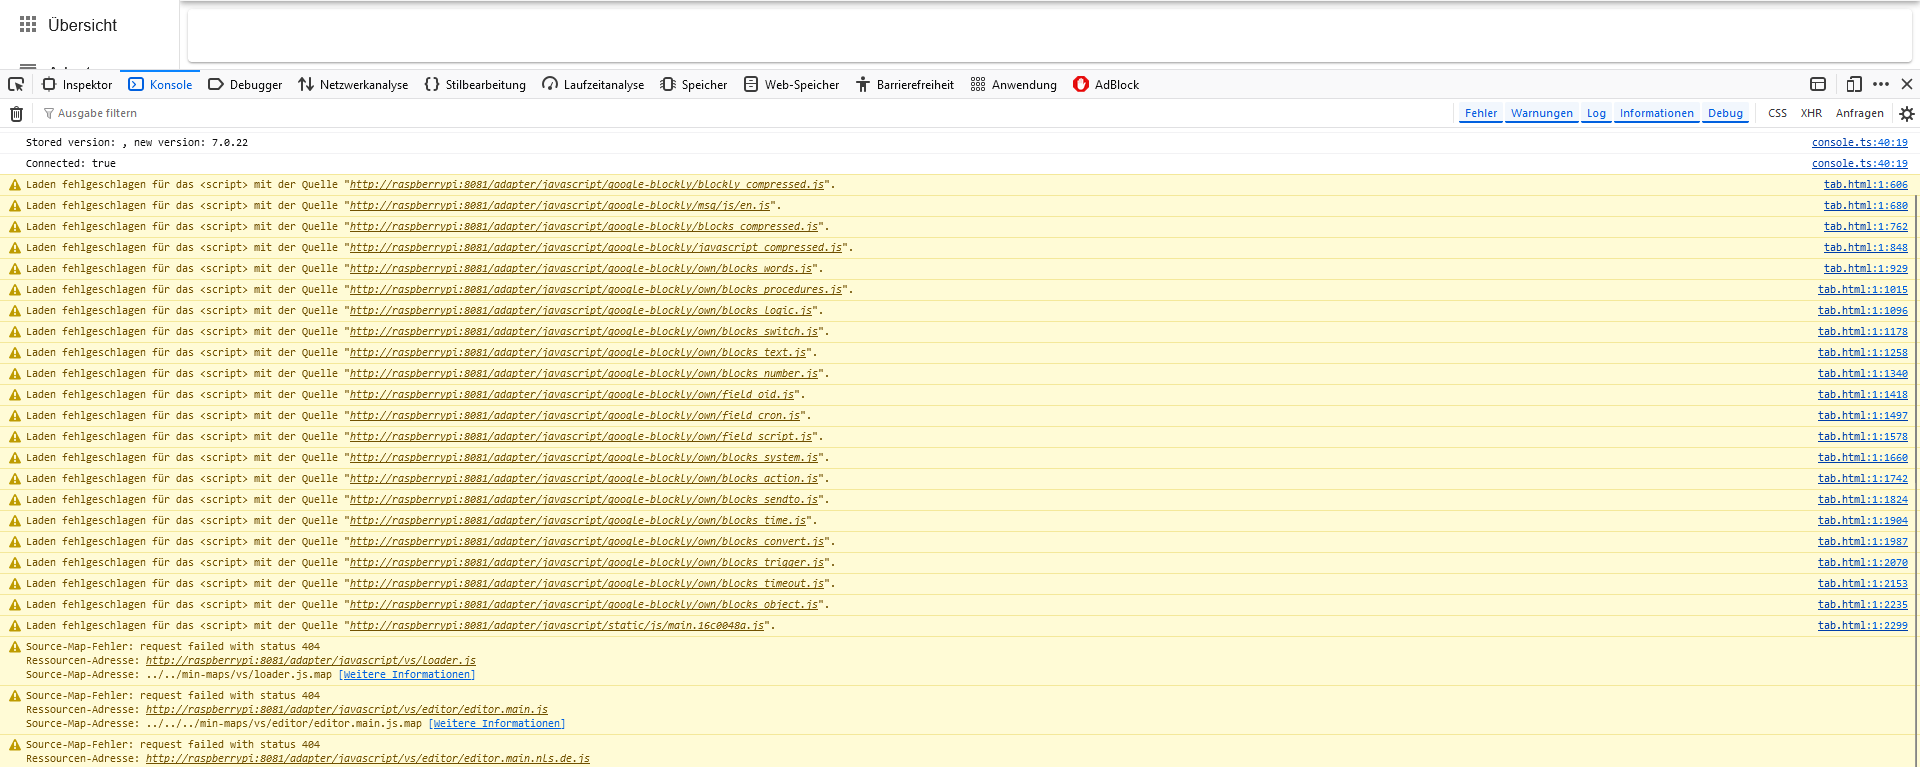The height and width of the screenshot is (767, 1920).
Task: Open the vs/editor/editor.main.js resource link
Action: [347, 710]
